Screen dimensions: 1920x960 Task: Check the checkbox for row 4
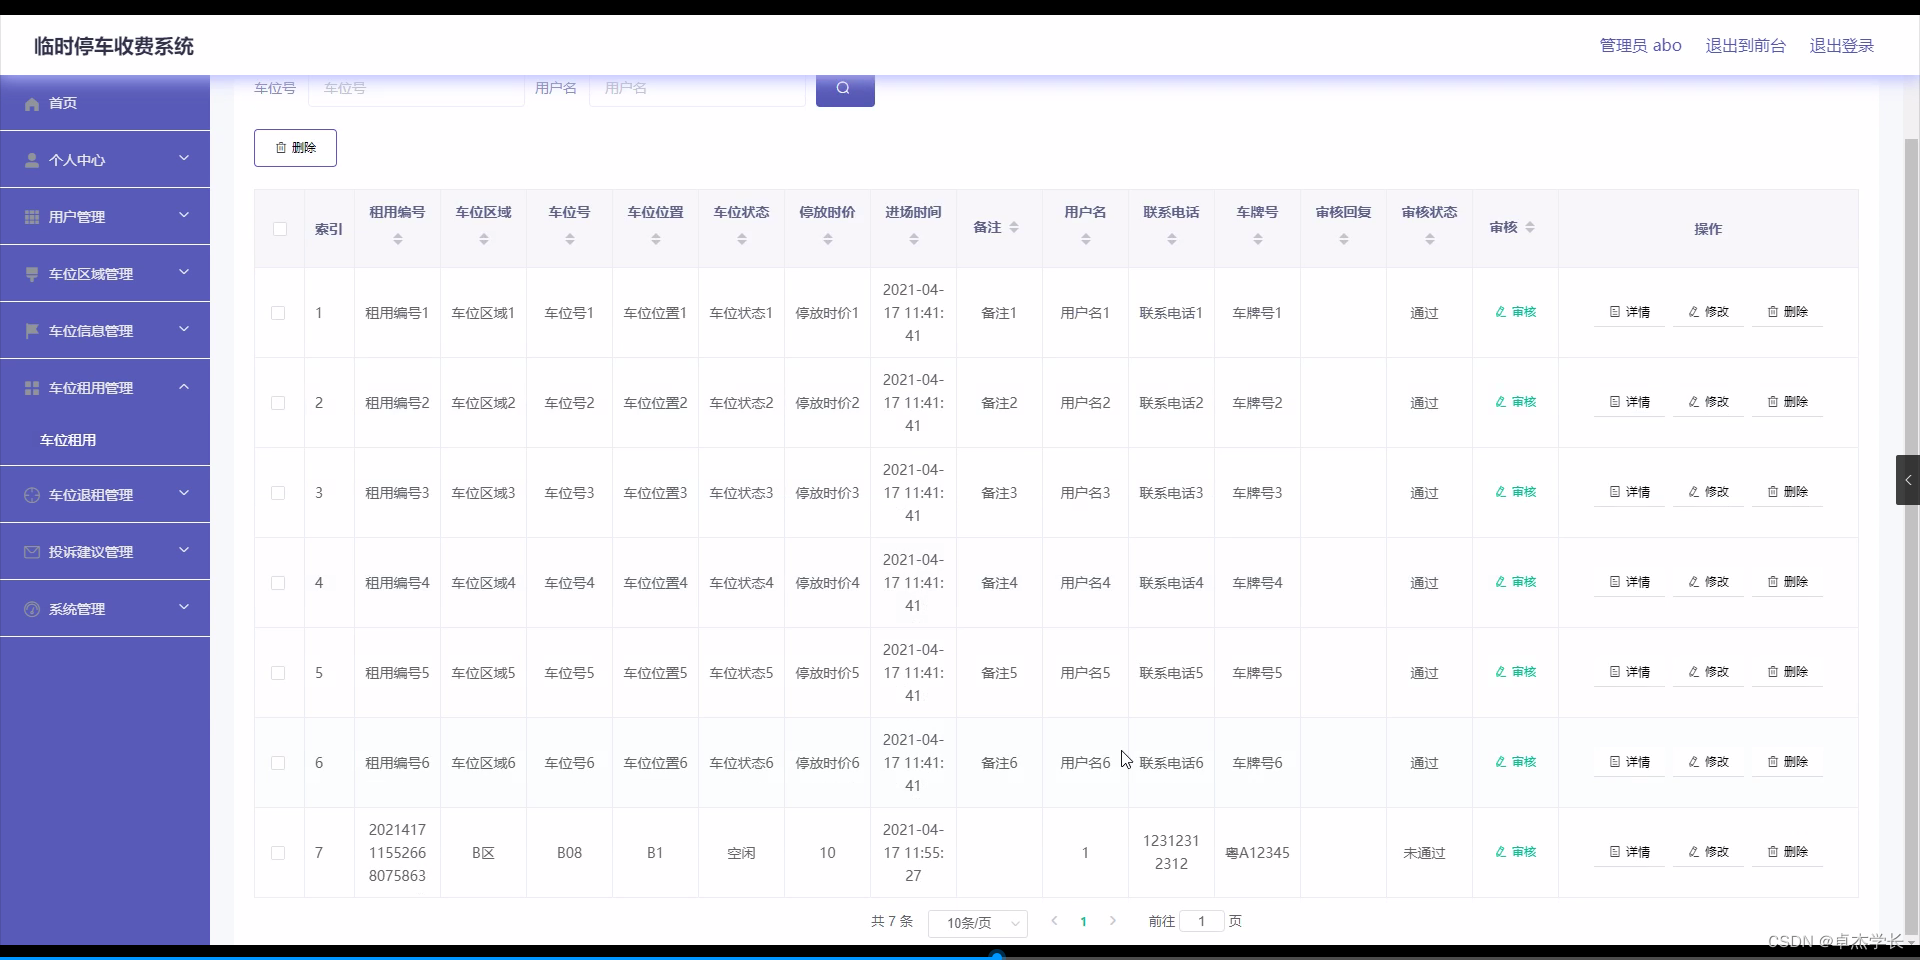(x=278, y=583)
